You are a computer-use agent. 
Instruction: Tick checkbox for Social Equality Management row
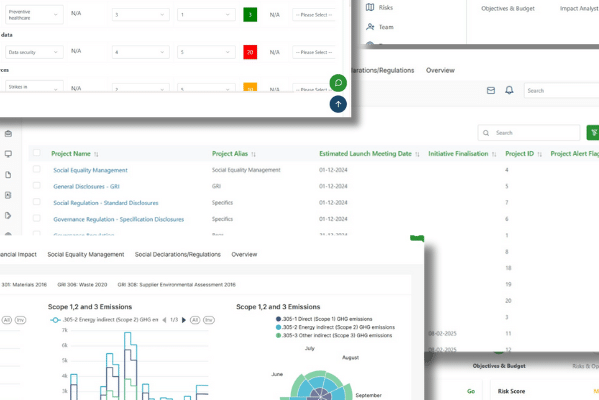click(x=37, y=169)
